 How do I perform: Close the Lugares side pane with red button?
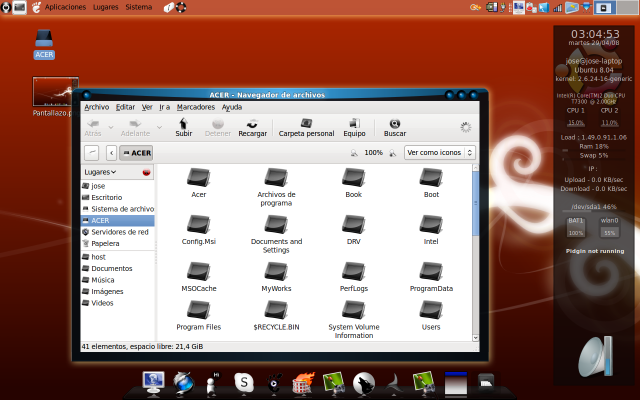click(x=146, y=173)
